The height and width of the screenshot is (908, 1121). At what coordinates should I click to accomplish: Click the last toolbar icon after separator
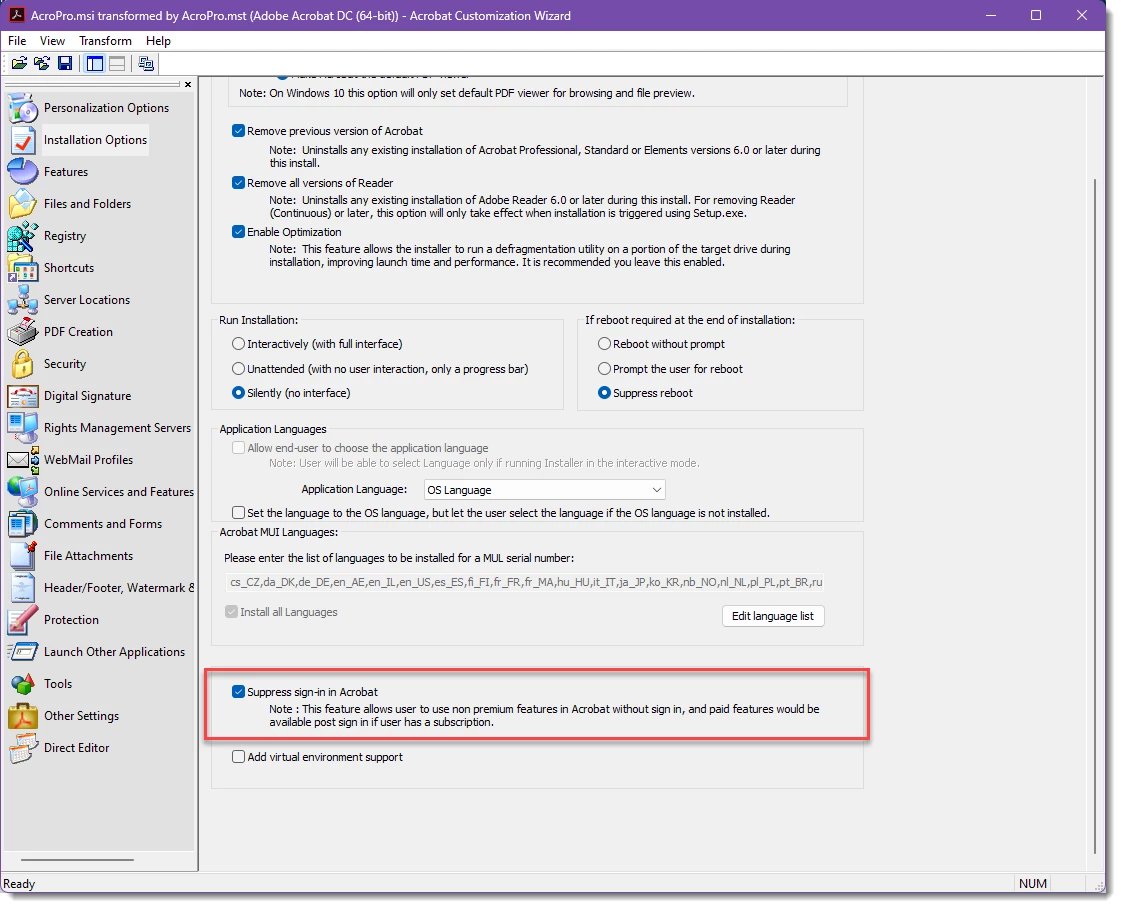point(146,64)
